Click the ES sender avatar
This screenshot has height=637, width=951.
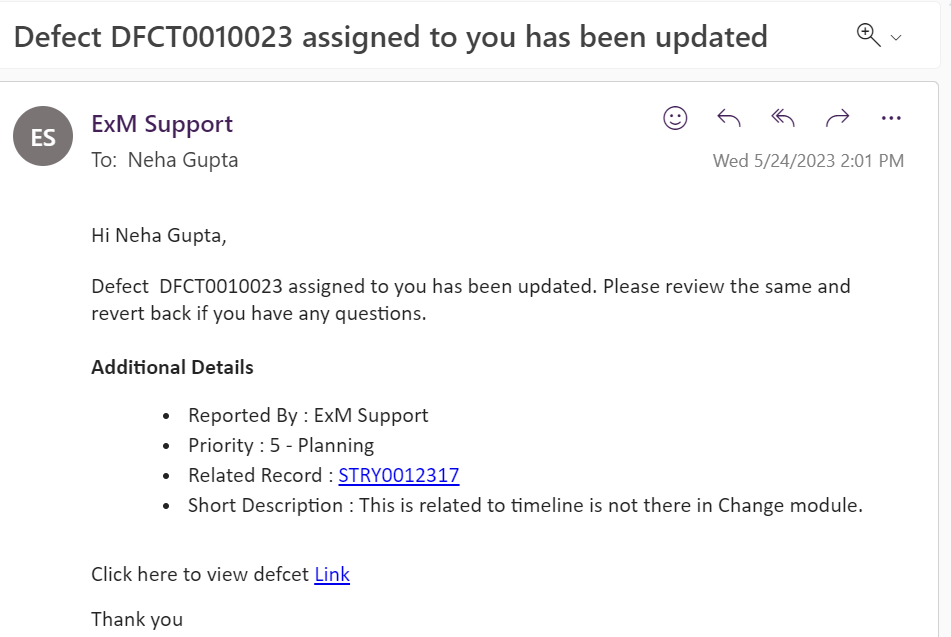(x=43, y=136)
